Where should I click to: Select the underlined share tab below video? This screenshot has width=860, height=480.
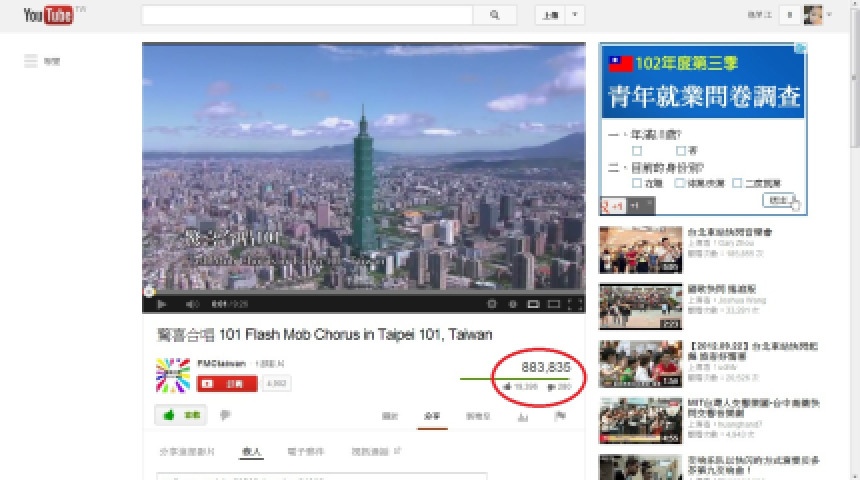[432, 415]
